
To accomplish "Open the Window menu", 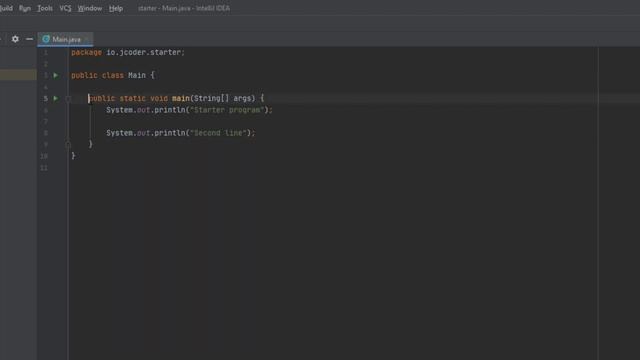I will click(90, 8).
